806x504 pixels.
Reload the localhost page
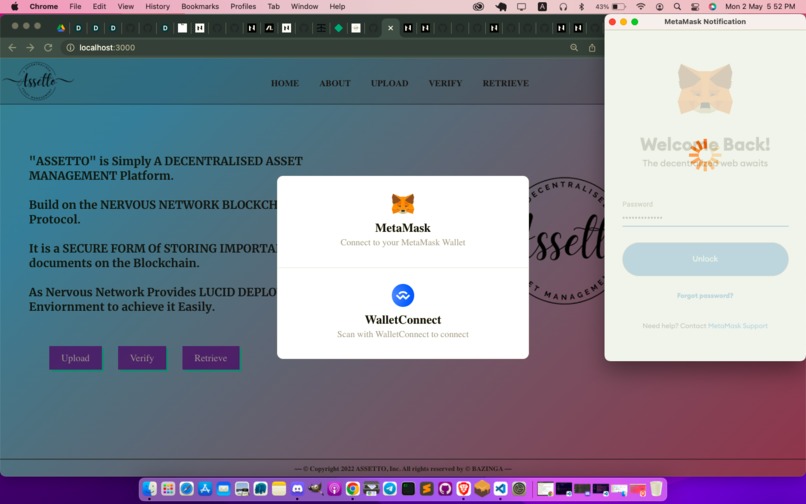click(x=48, y=47)
